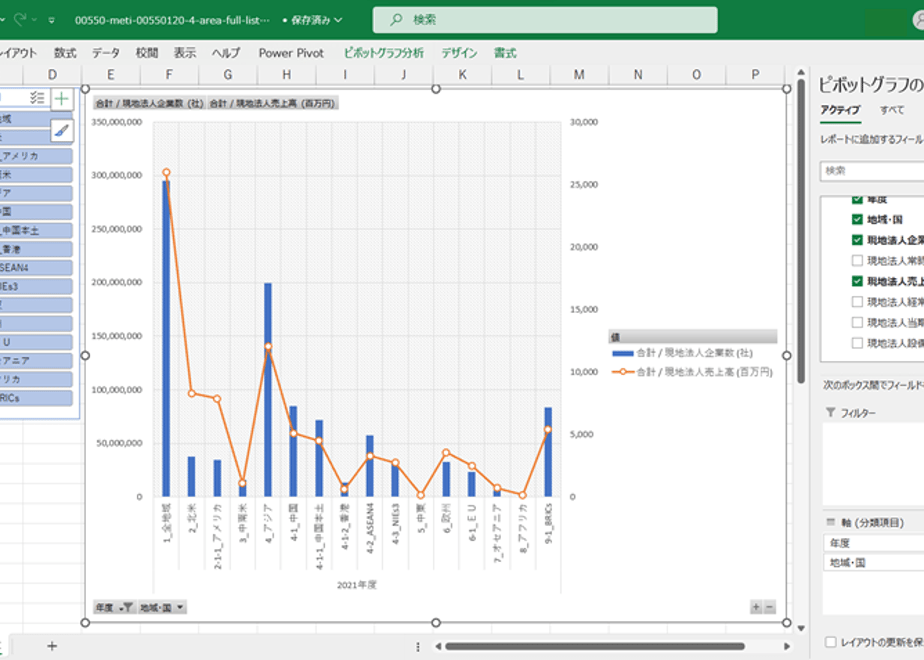Select column header M
Image resolution: width=924 pixels, height=660 pixels.
coord(579,74)
